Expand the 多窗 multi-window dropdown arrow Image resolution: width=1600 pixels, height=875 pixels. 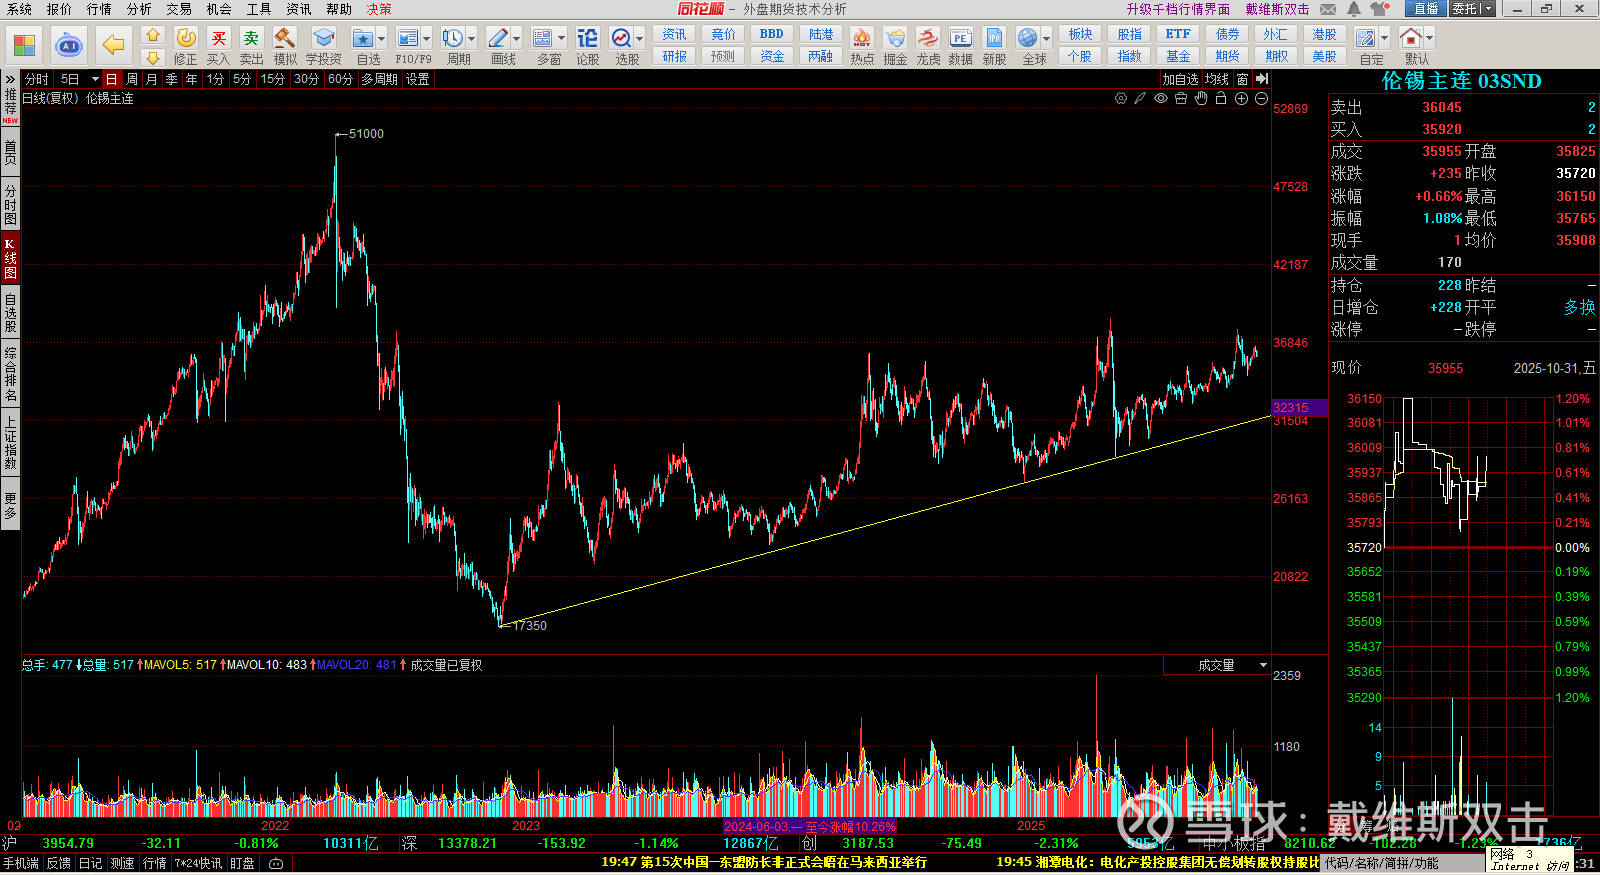(x=562, y=39)
